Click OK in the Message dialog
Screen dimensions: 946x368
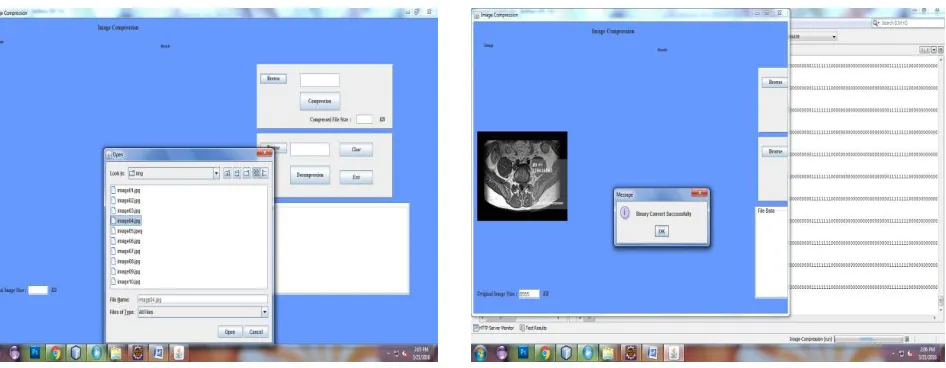(662, 231)
